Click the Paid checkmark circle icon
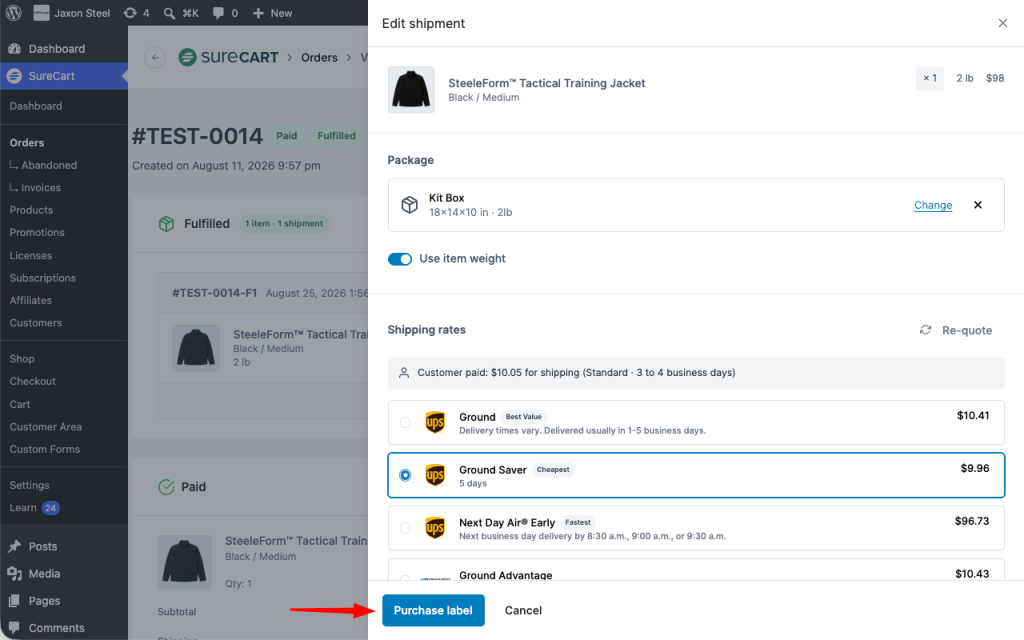The width and height of the screenshot is (1024, 640). click(167, 487)
